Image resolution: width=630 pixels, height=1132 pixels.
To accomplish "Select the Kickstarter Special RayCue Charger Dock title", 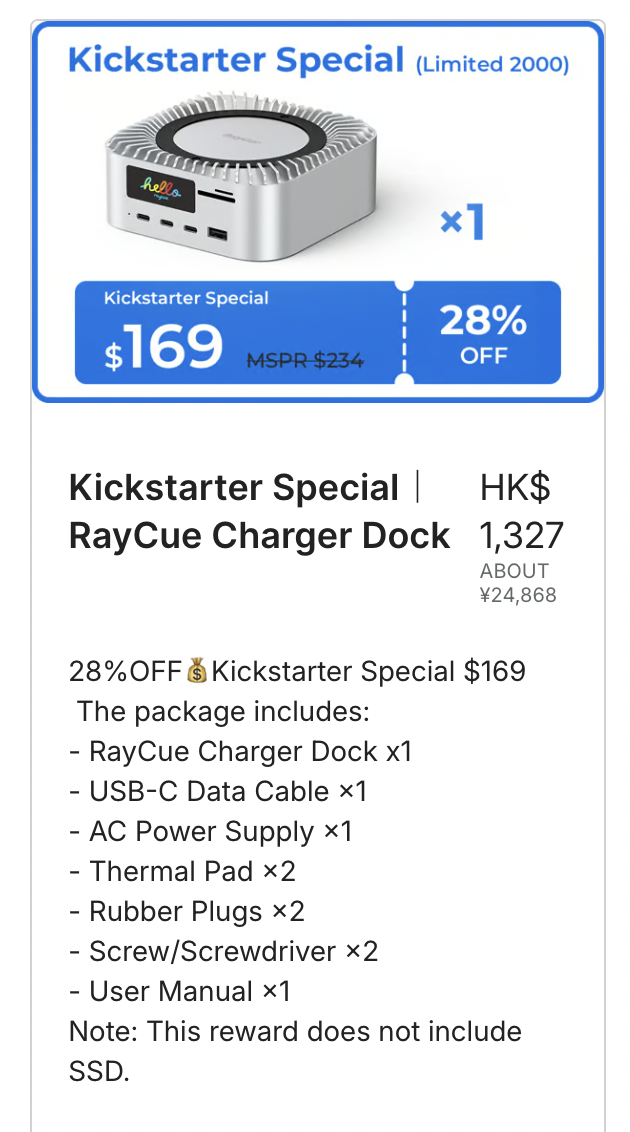I will [259, 512].
